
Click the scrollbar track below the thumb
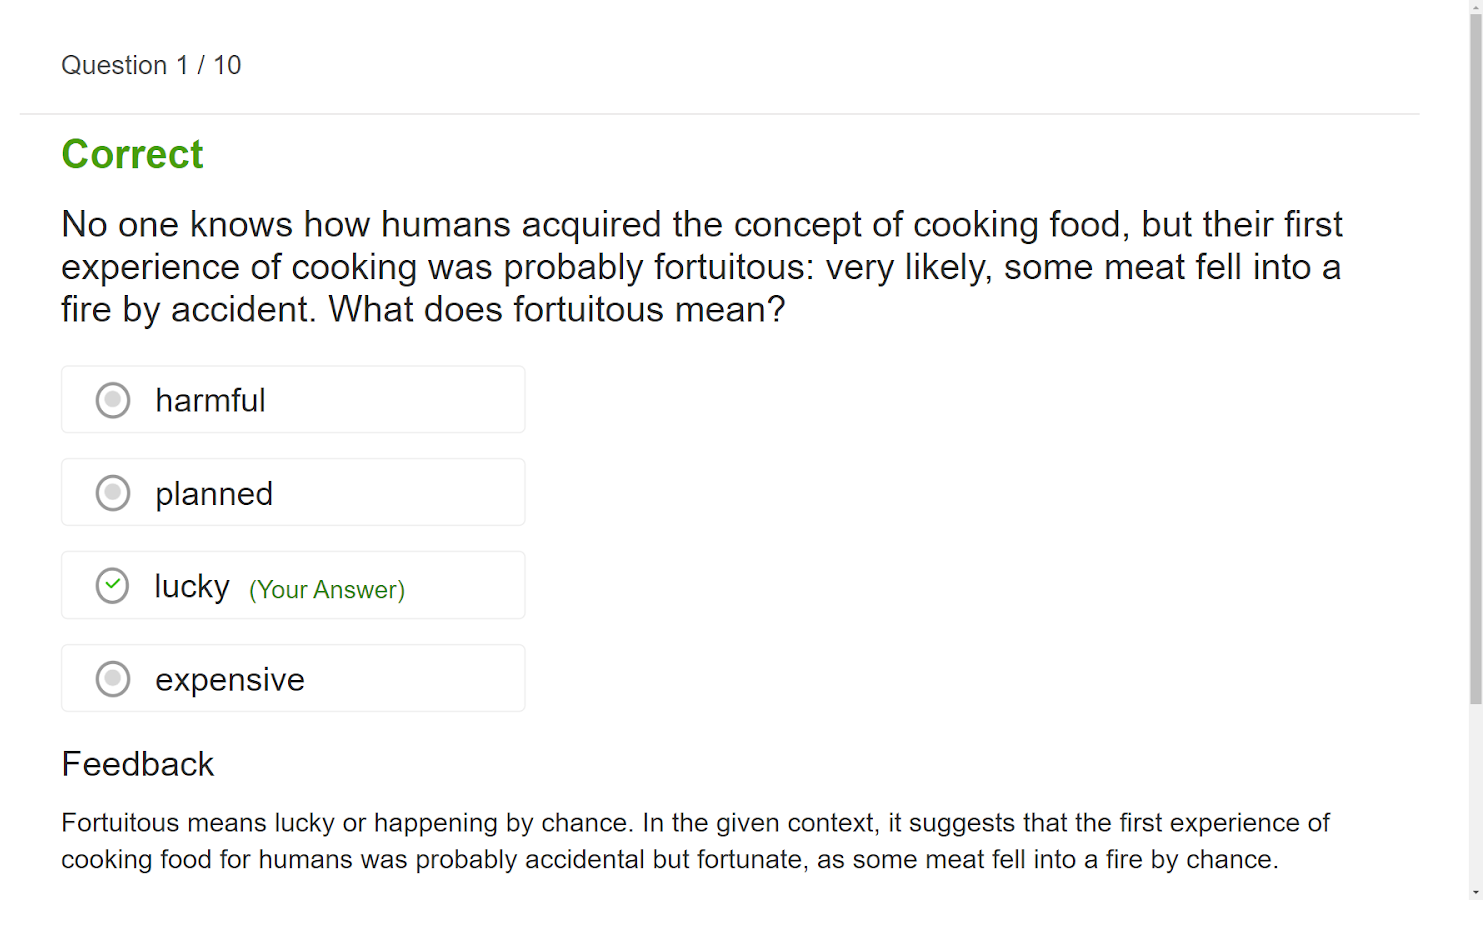point(1475,800)
